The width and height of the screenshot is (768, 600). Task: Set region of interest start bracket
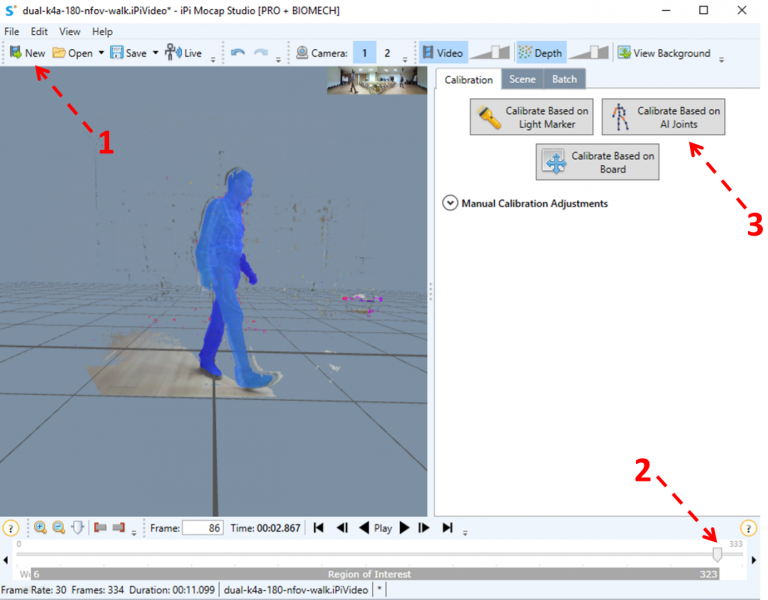[x=100, y=528]
